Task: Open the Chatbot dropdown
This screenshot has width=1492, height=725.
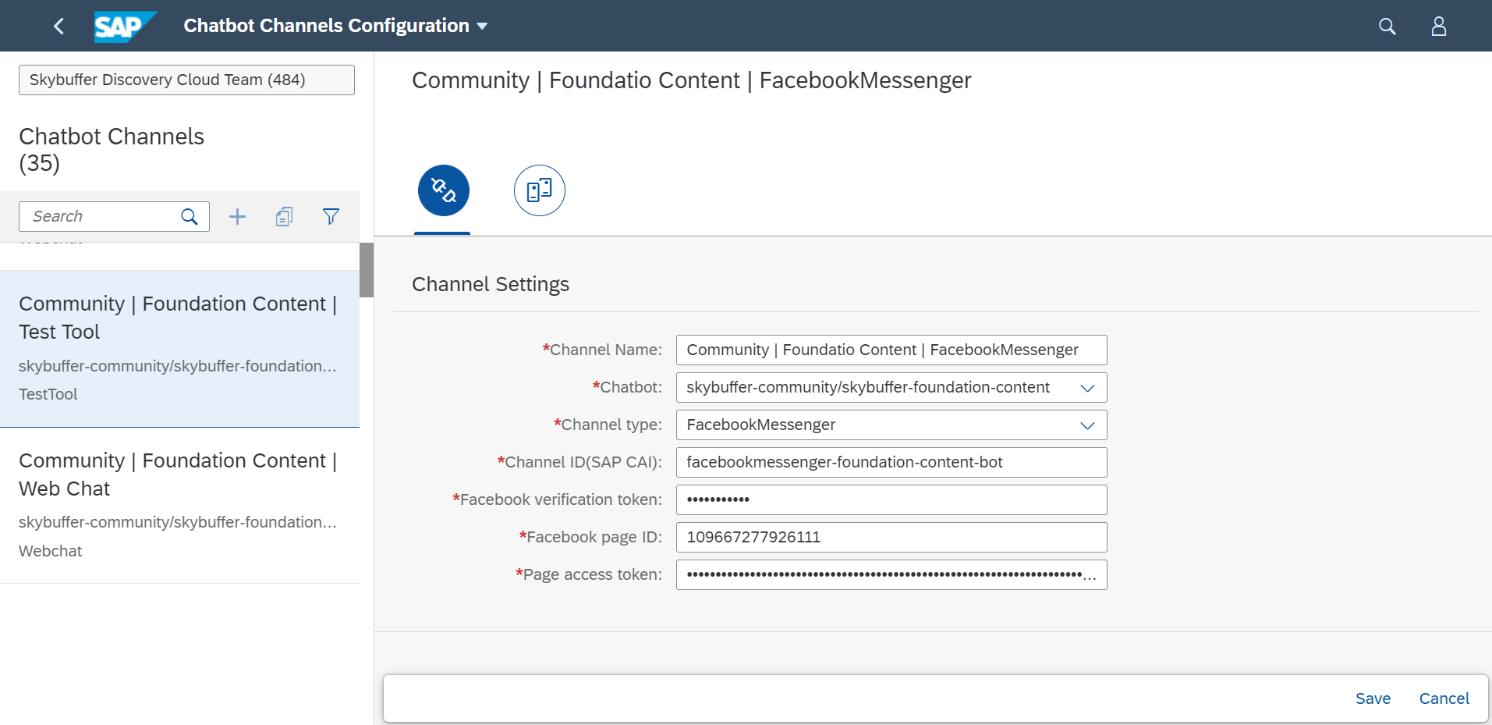Action: [1087, 387]
